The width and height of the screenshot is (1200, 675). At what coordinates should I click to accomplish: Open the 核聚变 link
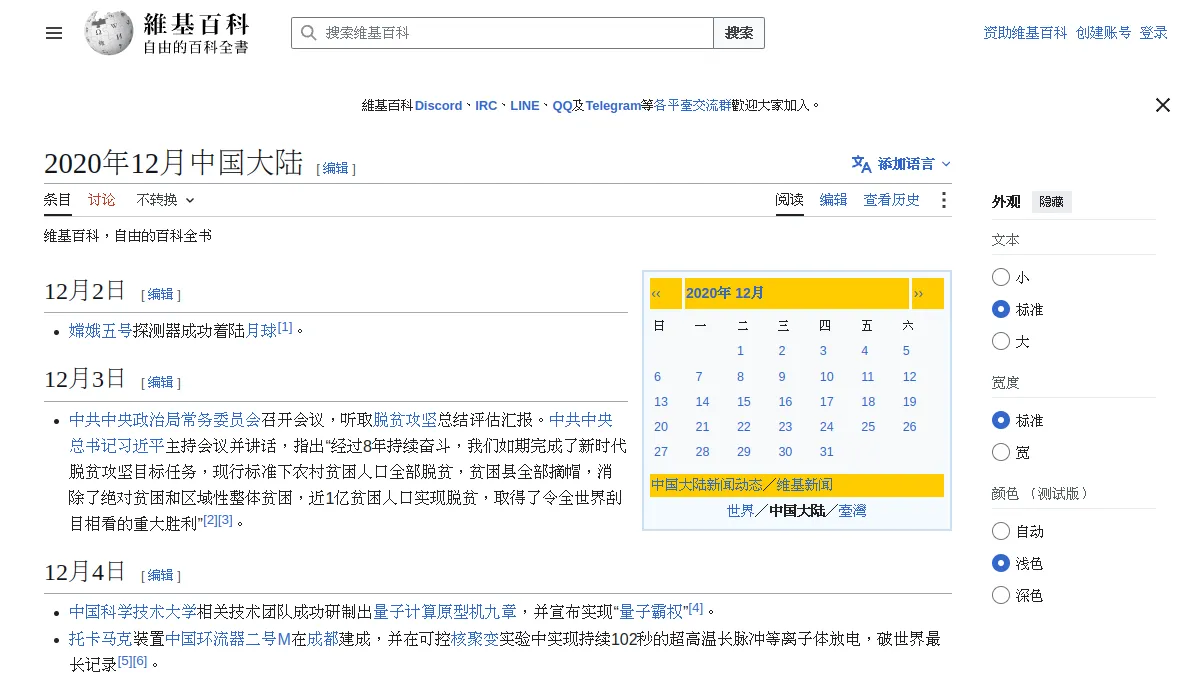coord(475,638)
